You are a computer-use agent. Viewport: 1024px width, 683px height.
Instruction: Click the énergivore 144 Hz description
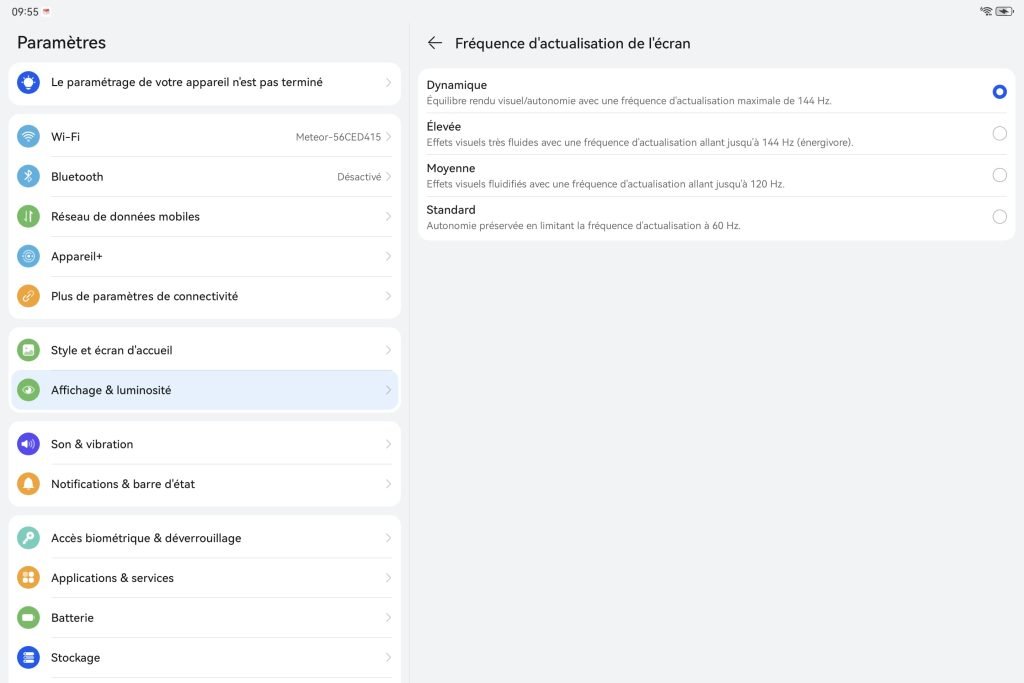(640, 142)
